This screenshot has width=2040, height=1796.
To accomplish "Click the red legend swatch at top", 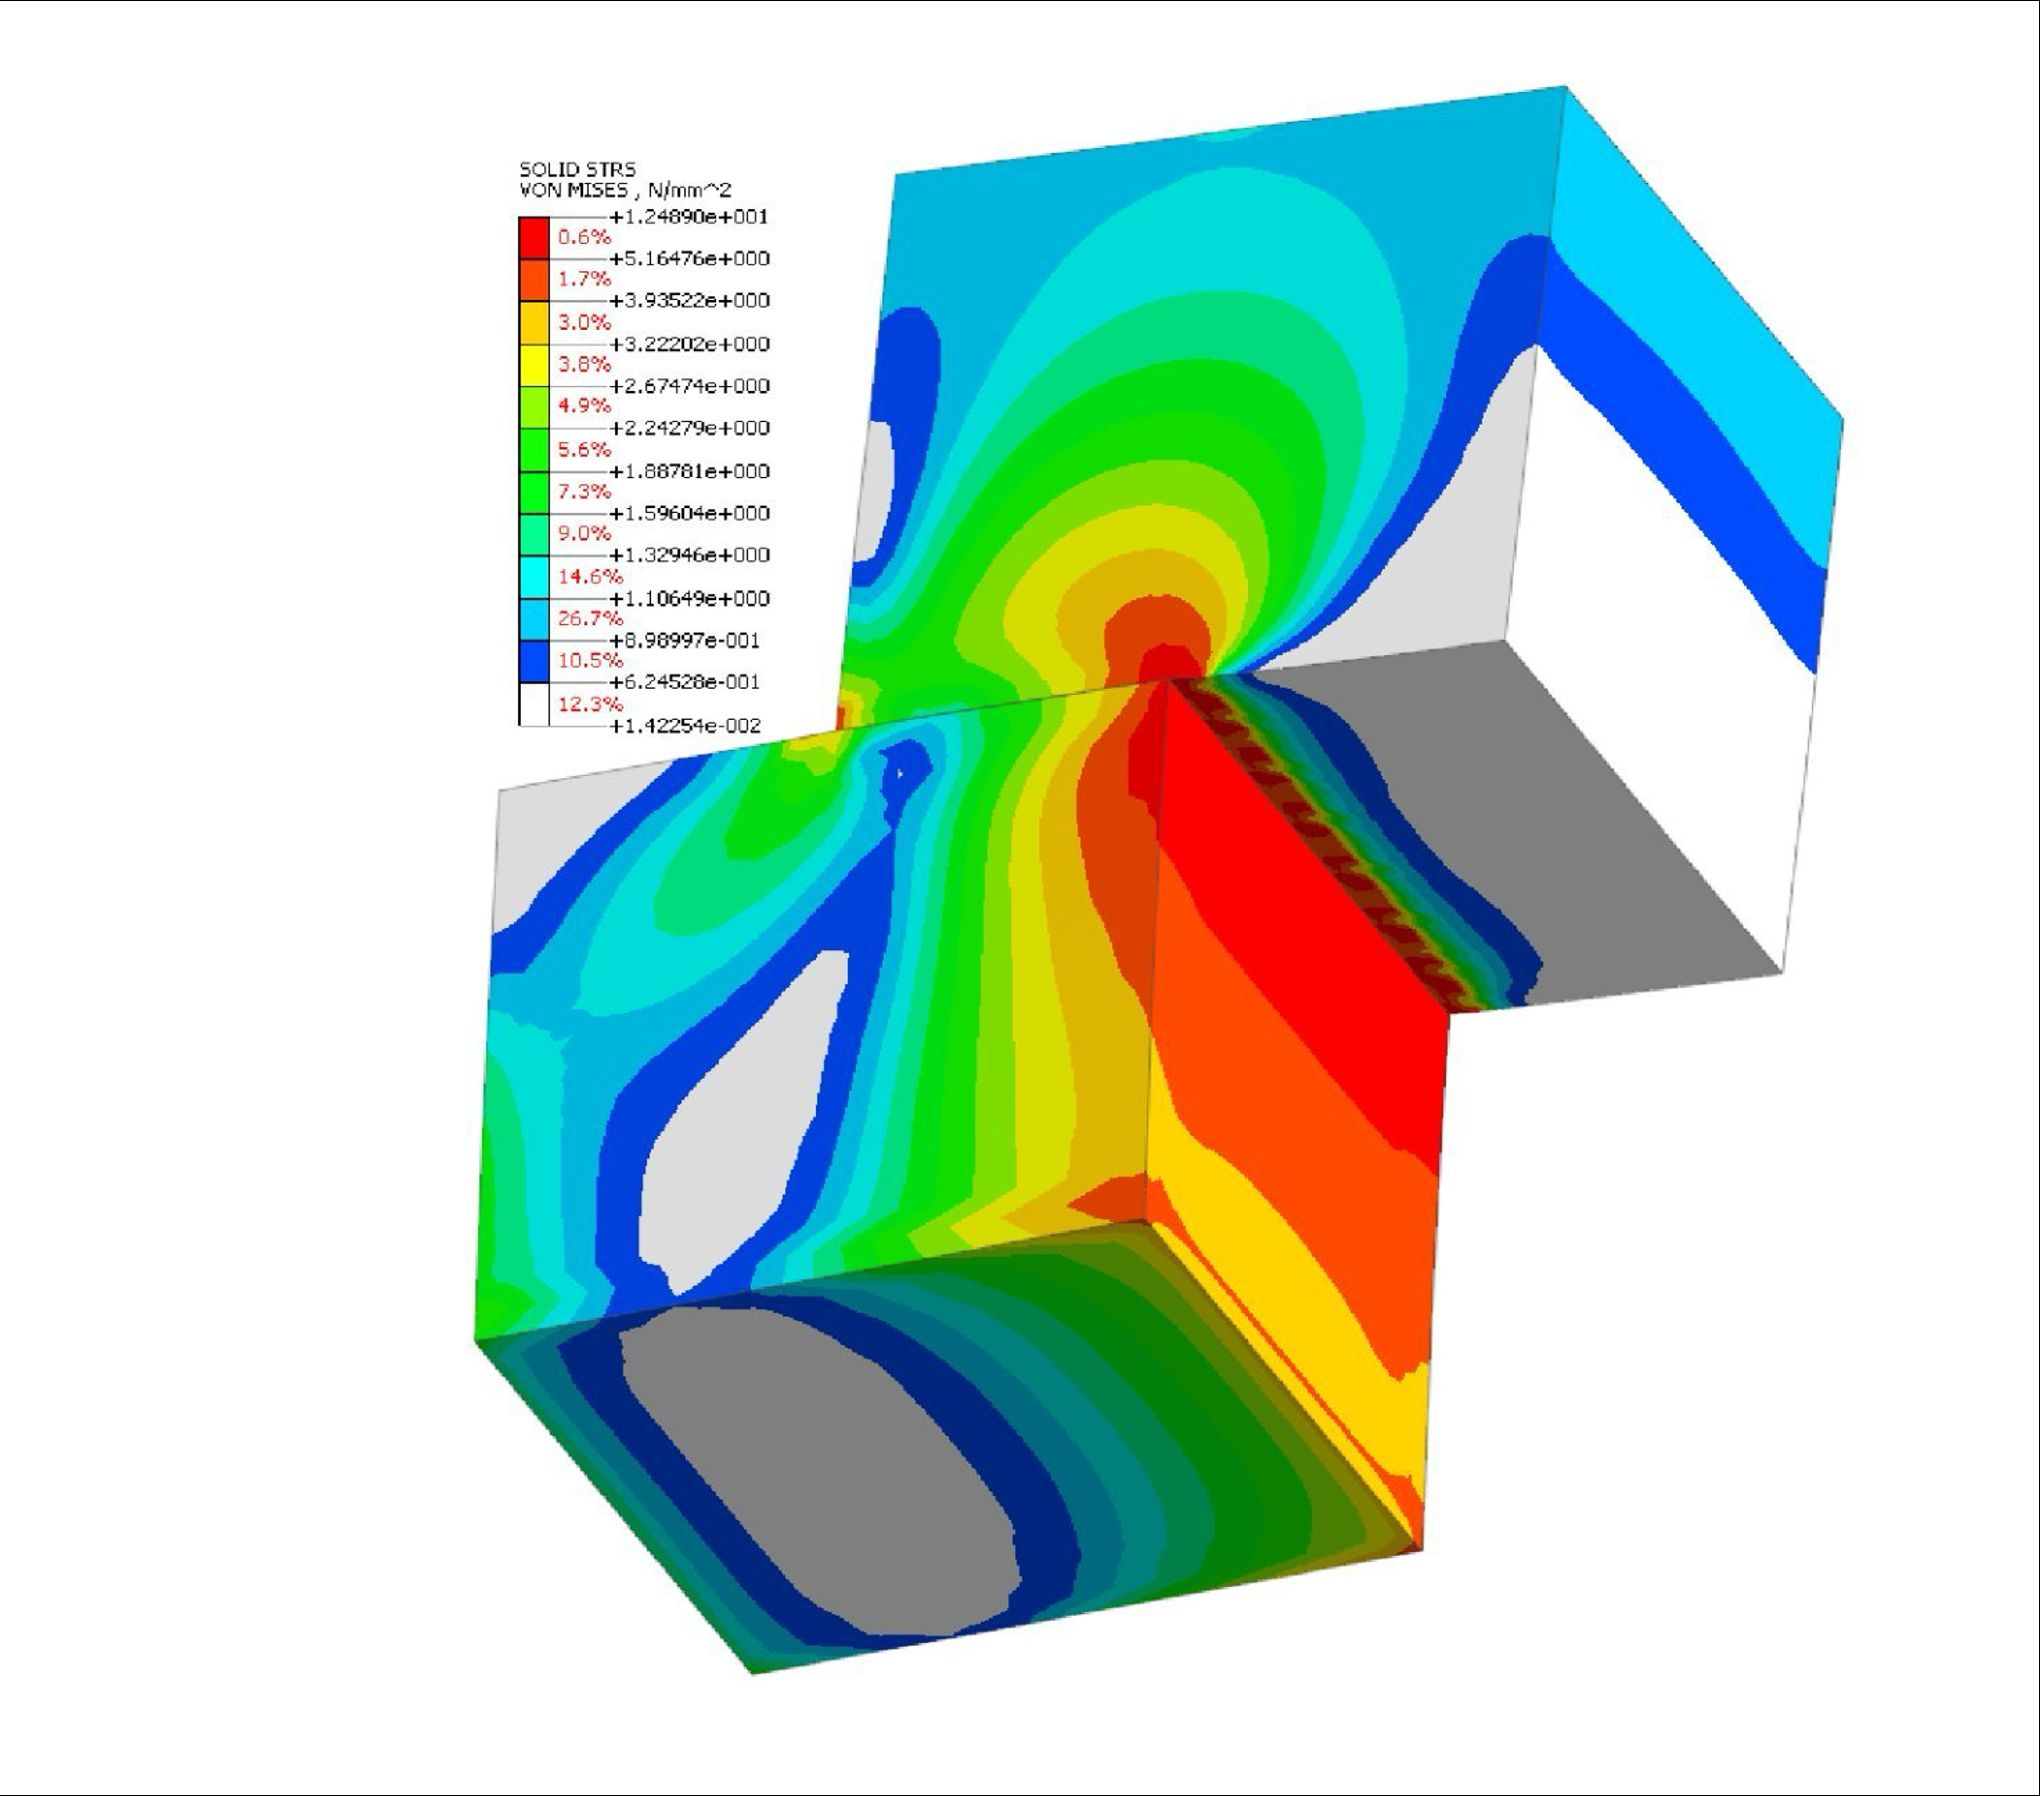I will tap(533, 238).
